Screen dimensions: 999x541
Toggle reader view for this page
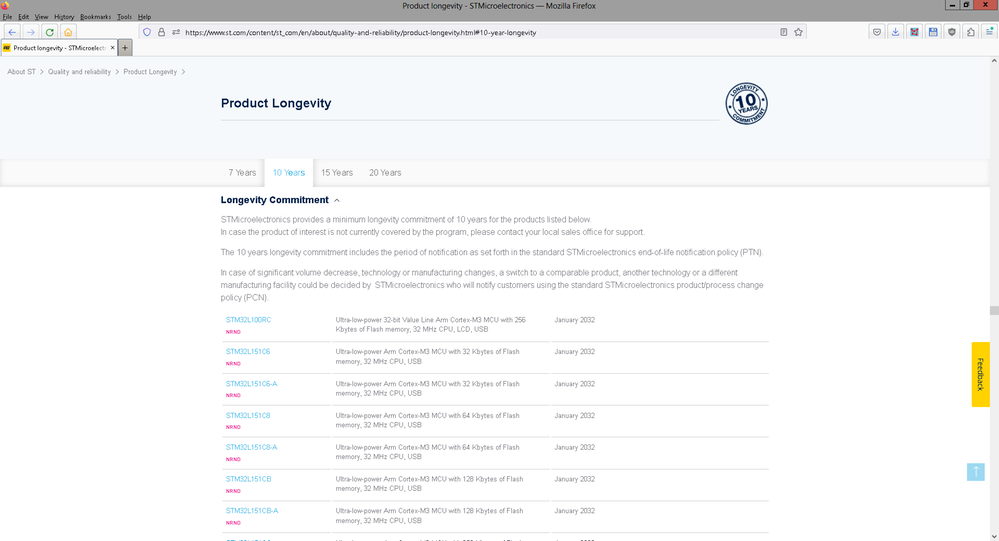[x=784, y=32]
